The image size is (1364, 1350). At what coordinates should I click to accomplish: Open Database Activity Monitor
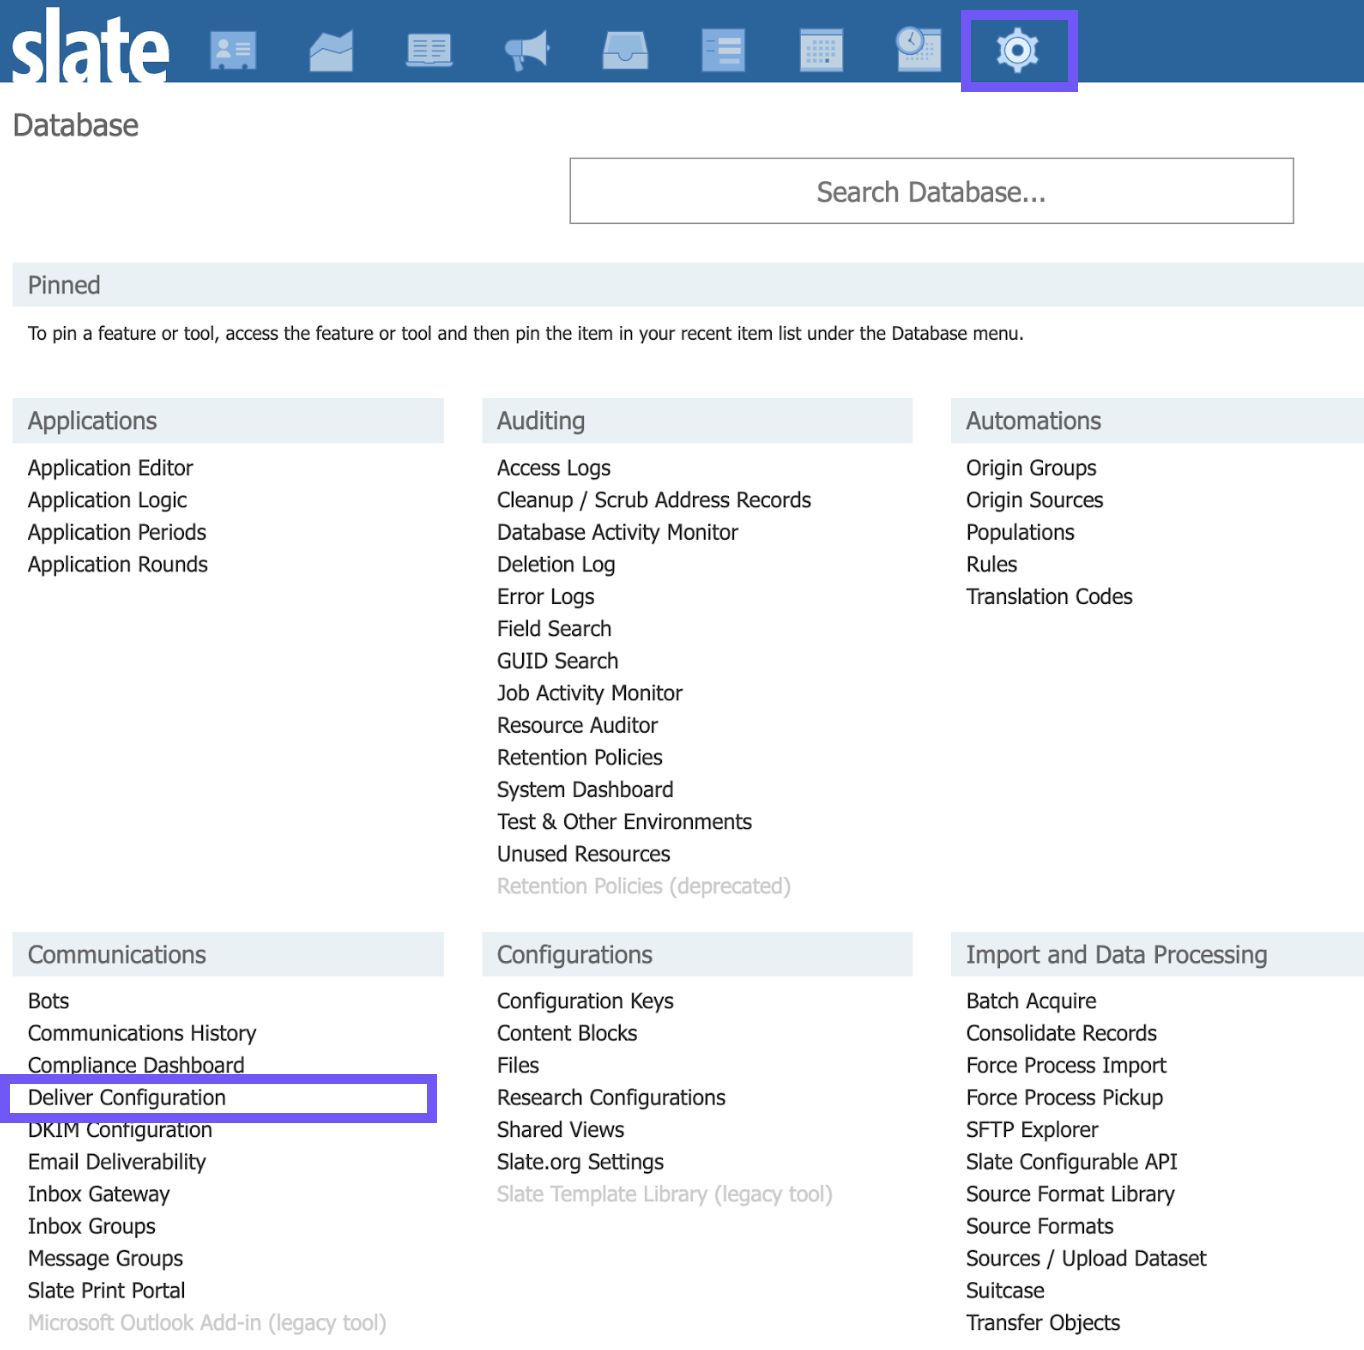617,532
